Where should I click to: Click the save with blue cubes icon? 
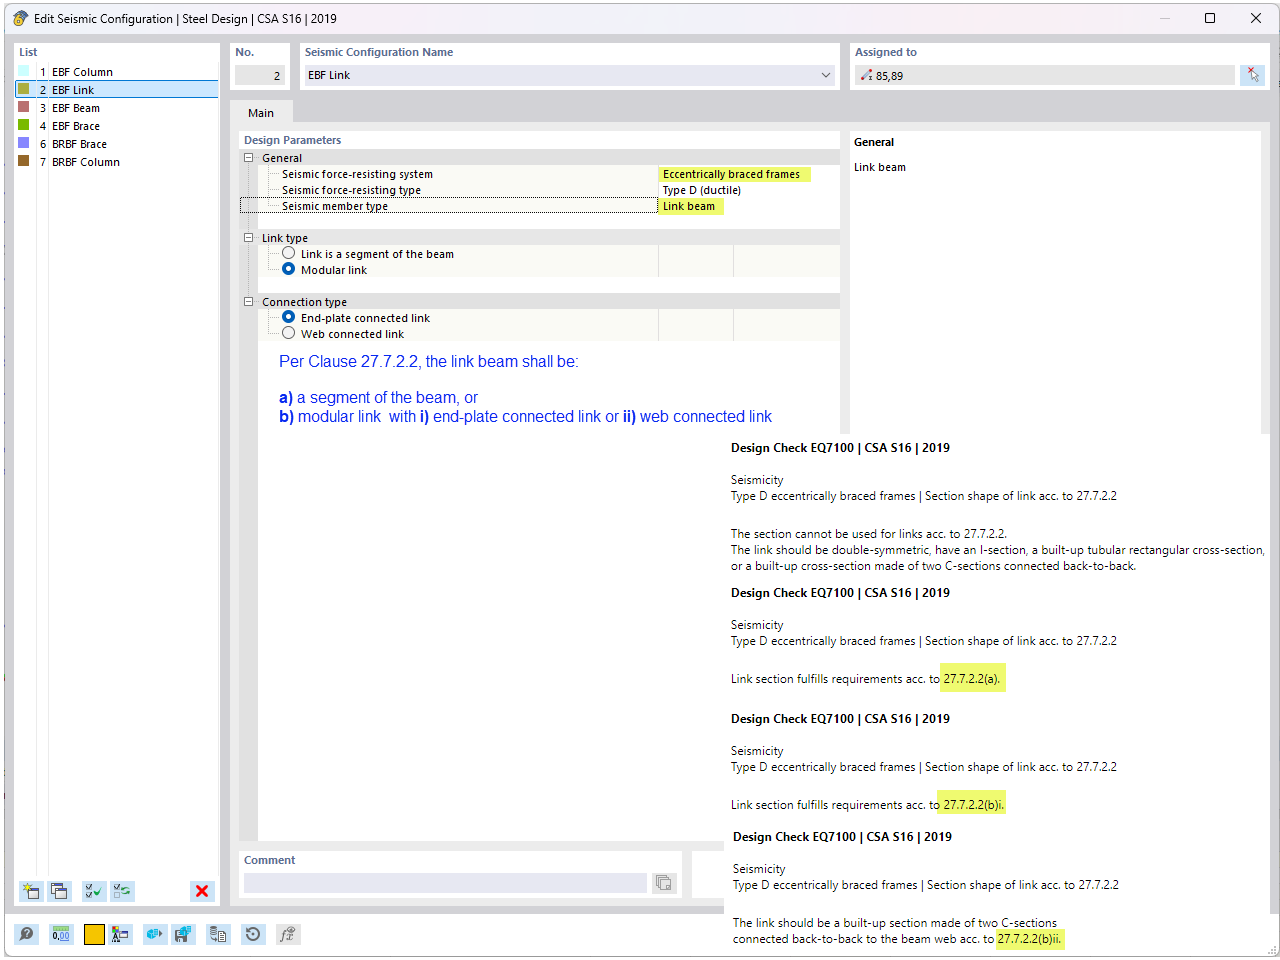click(x=182, y=934)
